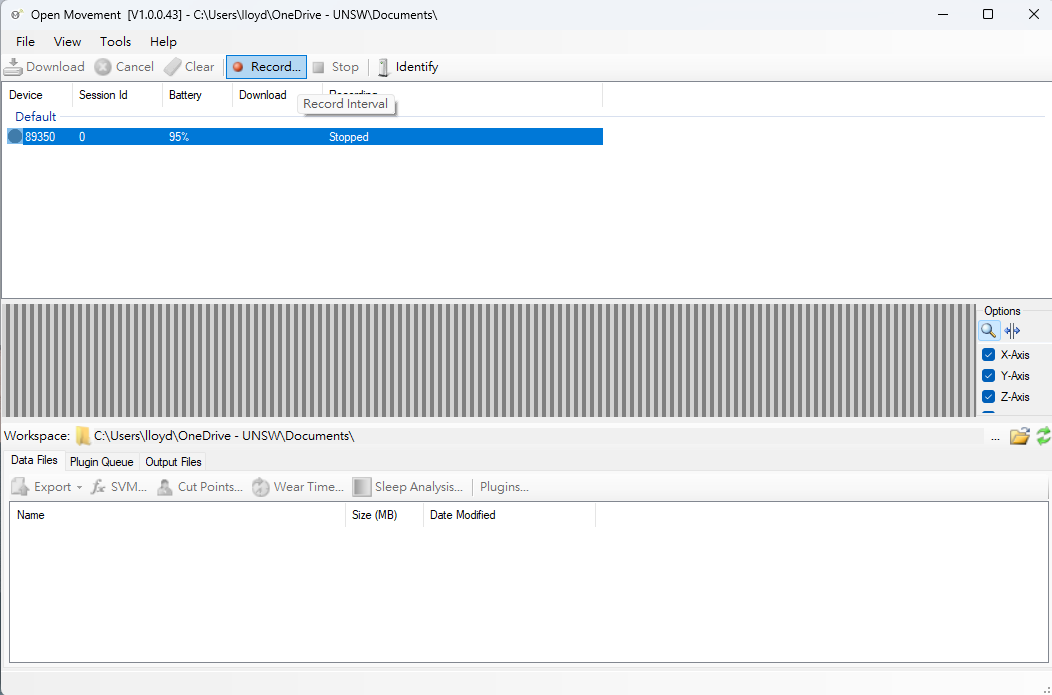Switch to the Plugin Queue tab
1052x695 pixels.
point(101,462)
